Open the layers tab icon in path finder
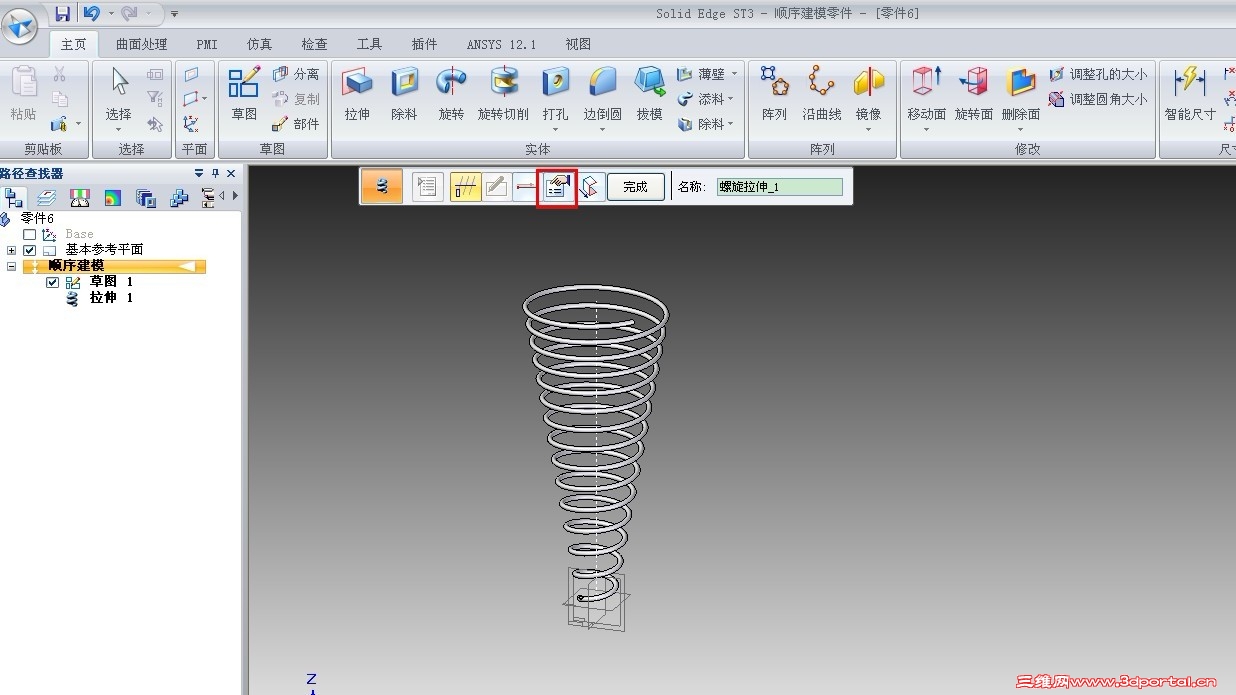Screen dimensions: 1236x695 (46, 197)
